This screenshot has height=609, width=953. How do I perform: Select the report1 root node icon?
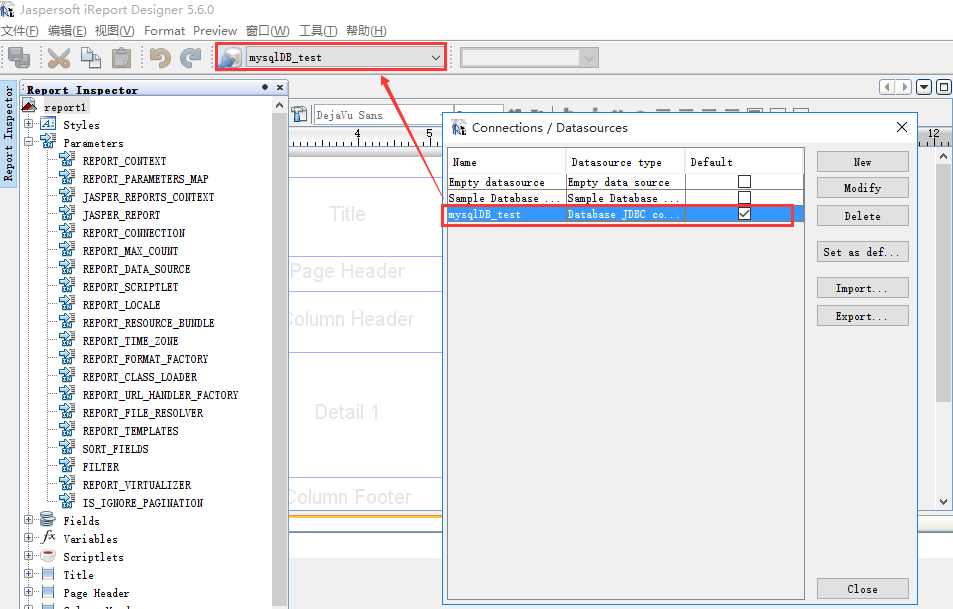(x=29, y=106)
